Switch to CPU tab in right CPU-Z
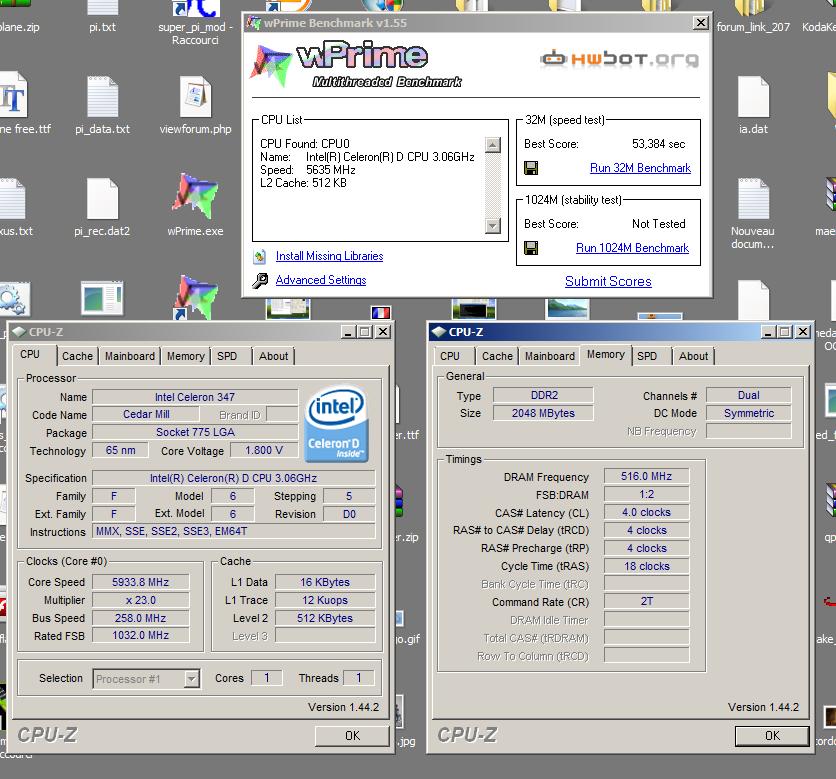 point(449,356)
